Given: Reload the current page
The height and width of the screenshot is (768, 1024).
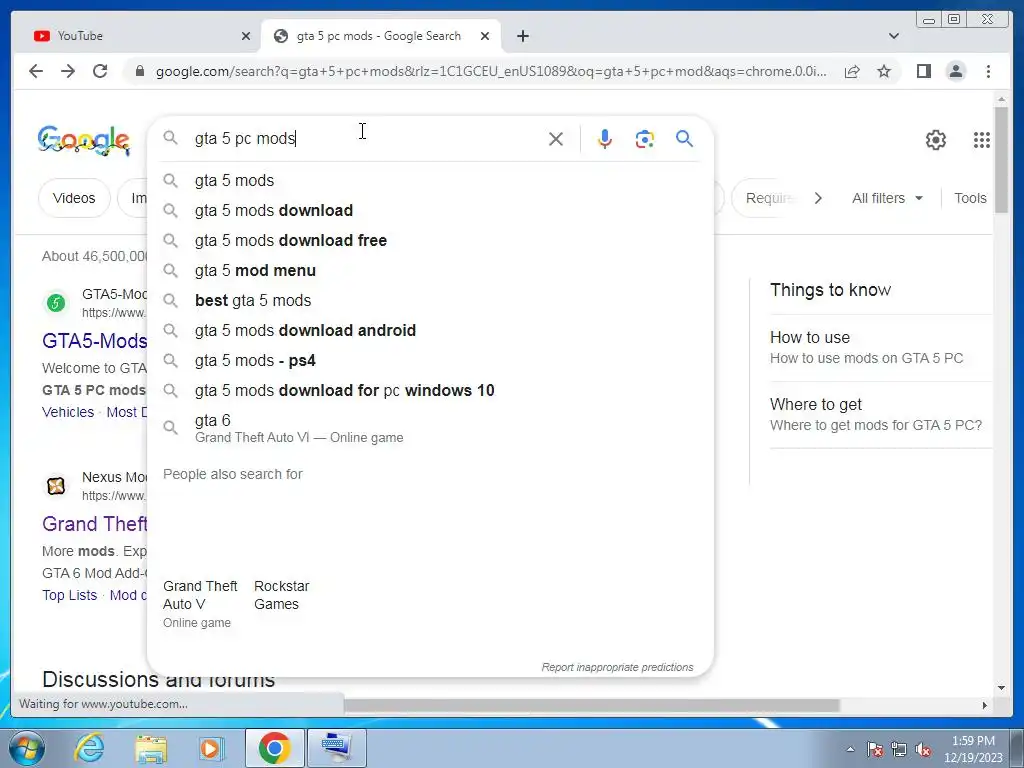Looking at the screenshot, I should [100, 71].
